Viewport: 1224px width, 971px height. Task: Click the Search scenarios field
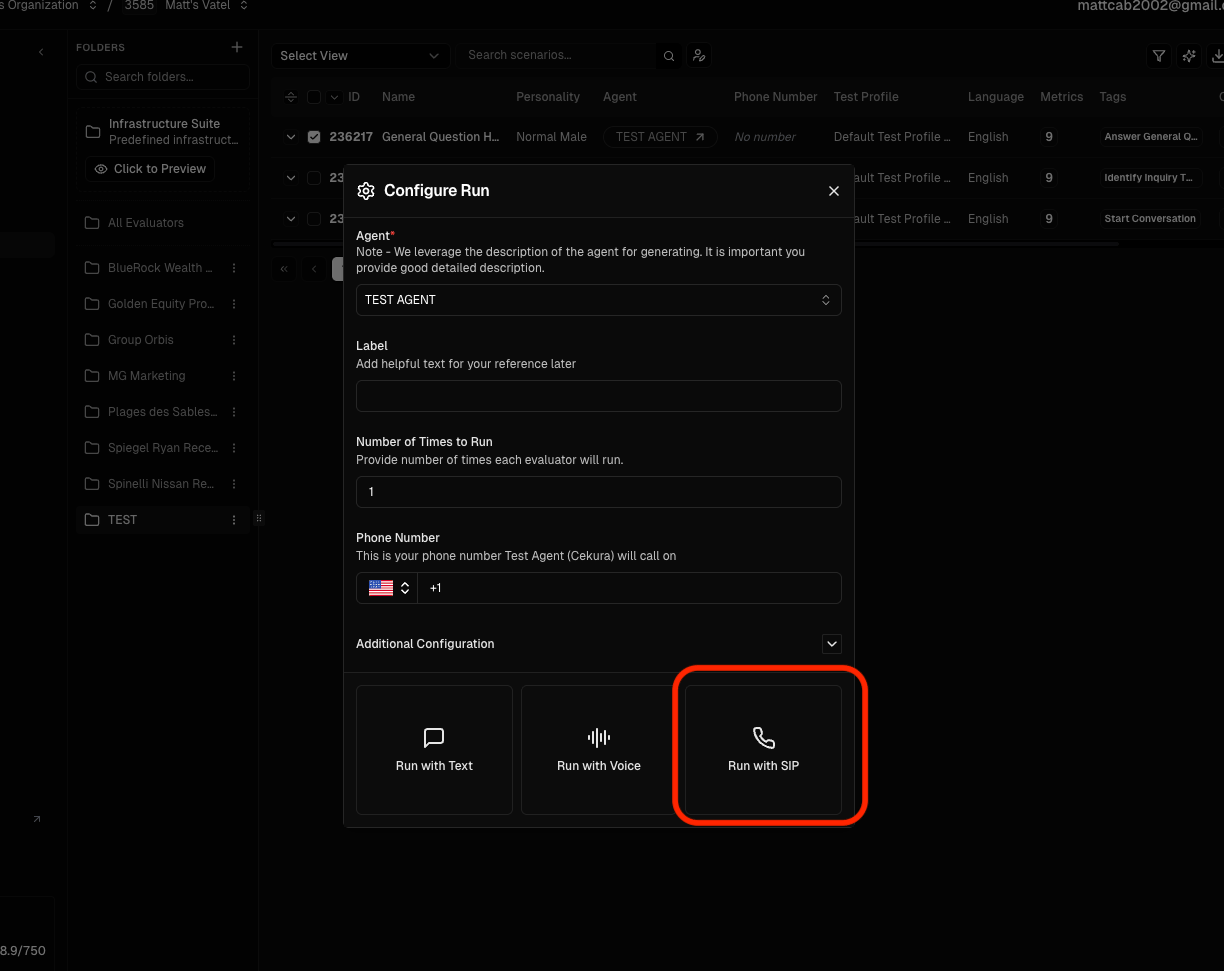coord(556,56)
